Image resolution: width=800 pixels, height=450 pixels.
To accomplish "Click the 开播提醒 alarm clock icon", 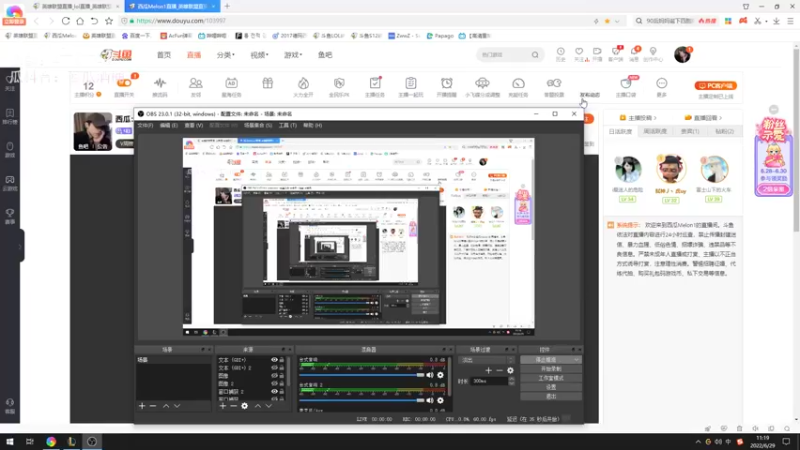I will 446,83.
